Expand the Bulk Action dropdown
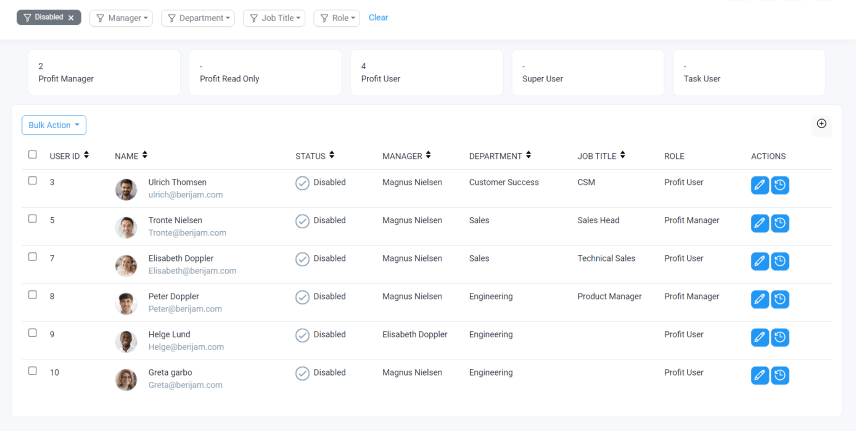The width and height of the screenshot is (856, 432). point(54,125)
